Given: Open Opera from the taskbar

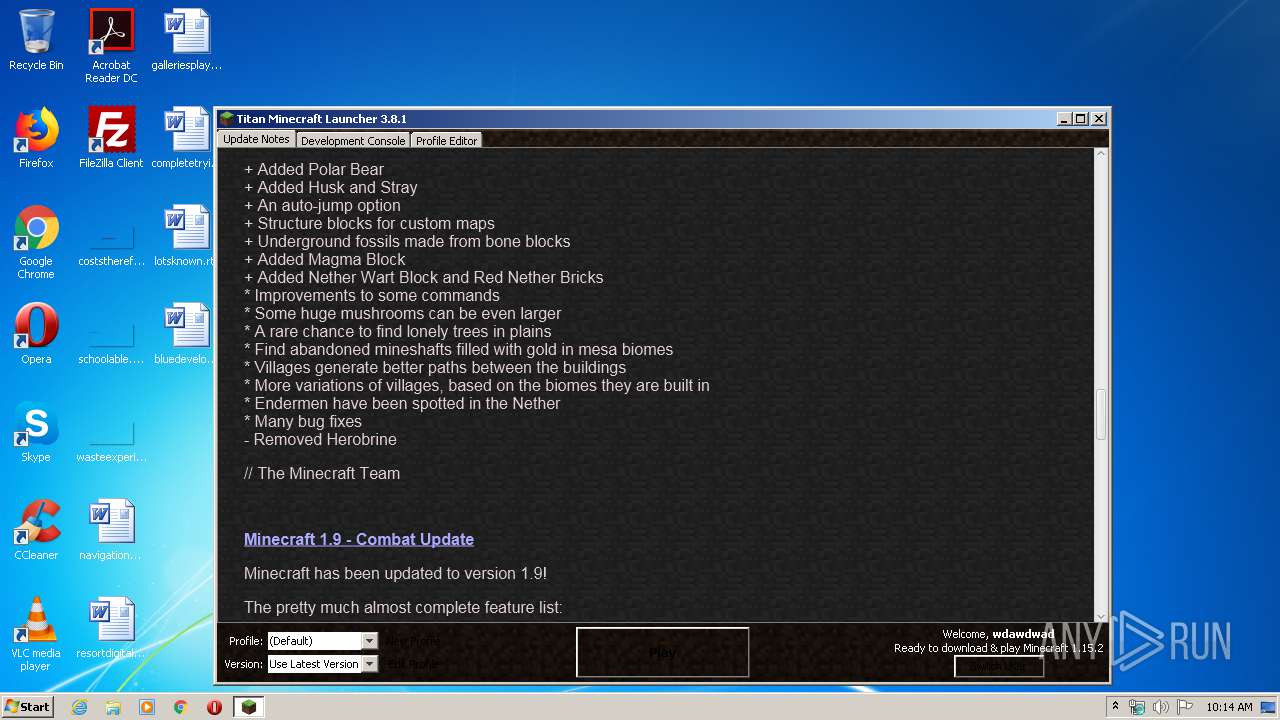Looking at the screenshot, I should [214, 707].
